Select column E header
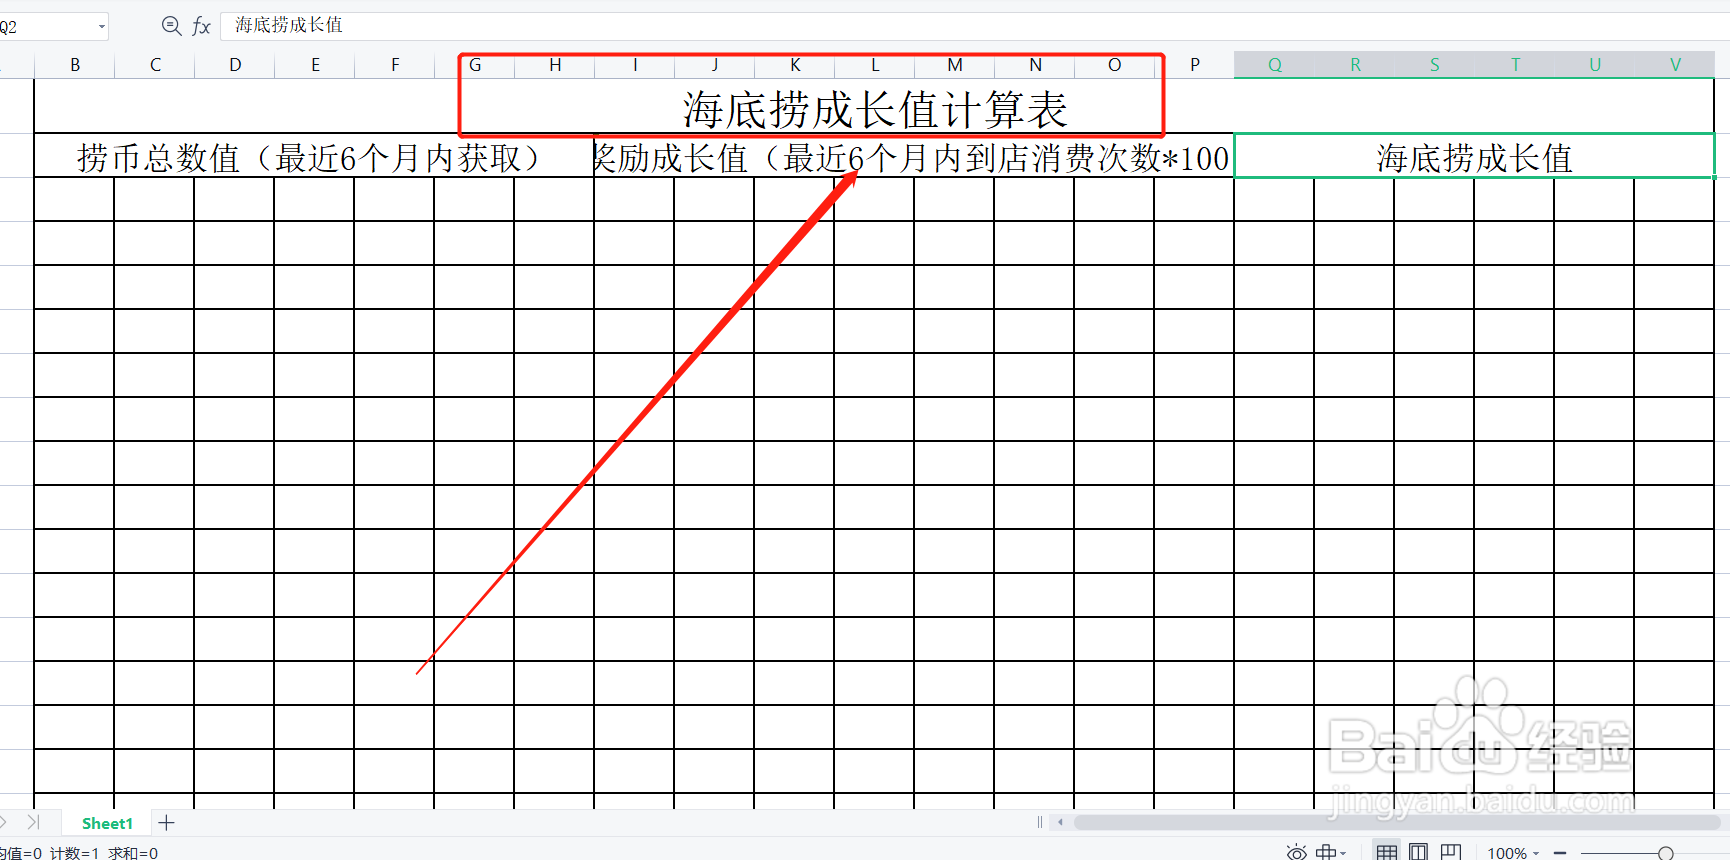The height and width of the screenshot is (860, 1730). (x=315, y=65)
